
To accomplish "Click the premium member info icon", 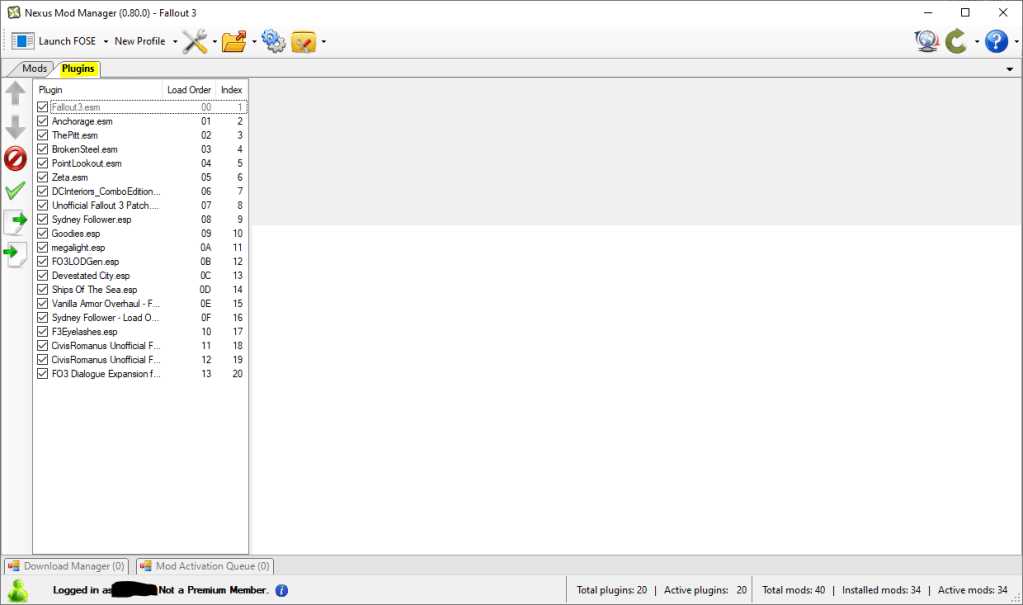I will click(x=282, y=590).
